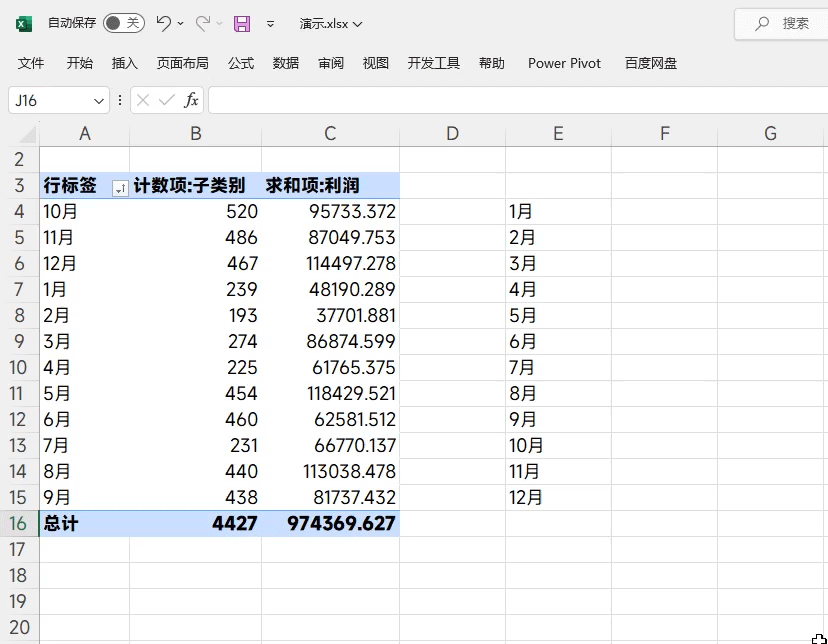This screenshot has height=644, width=828.
Task: Click the Insert Function fx icon
Action: click(x=191, y=100)
